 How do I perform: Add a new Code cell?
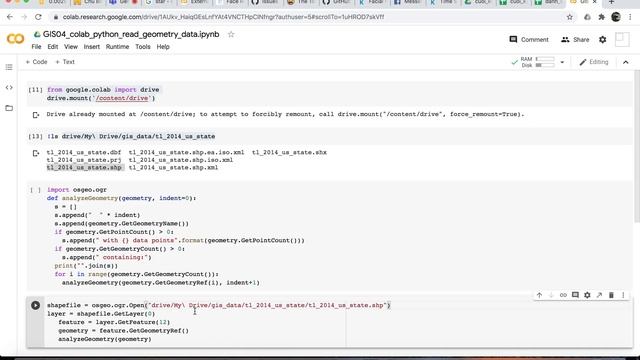pyautogui.click(x=36, y=62)
